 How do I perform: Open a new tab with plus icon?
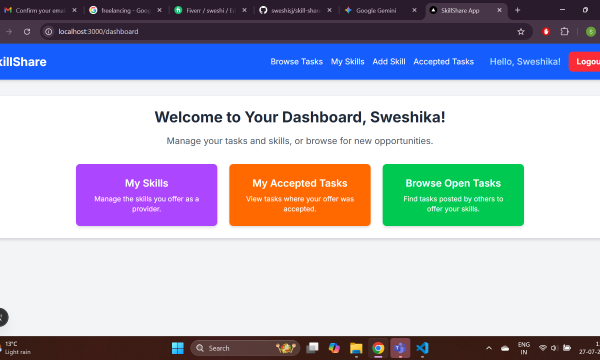click(x=517, y=10)
